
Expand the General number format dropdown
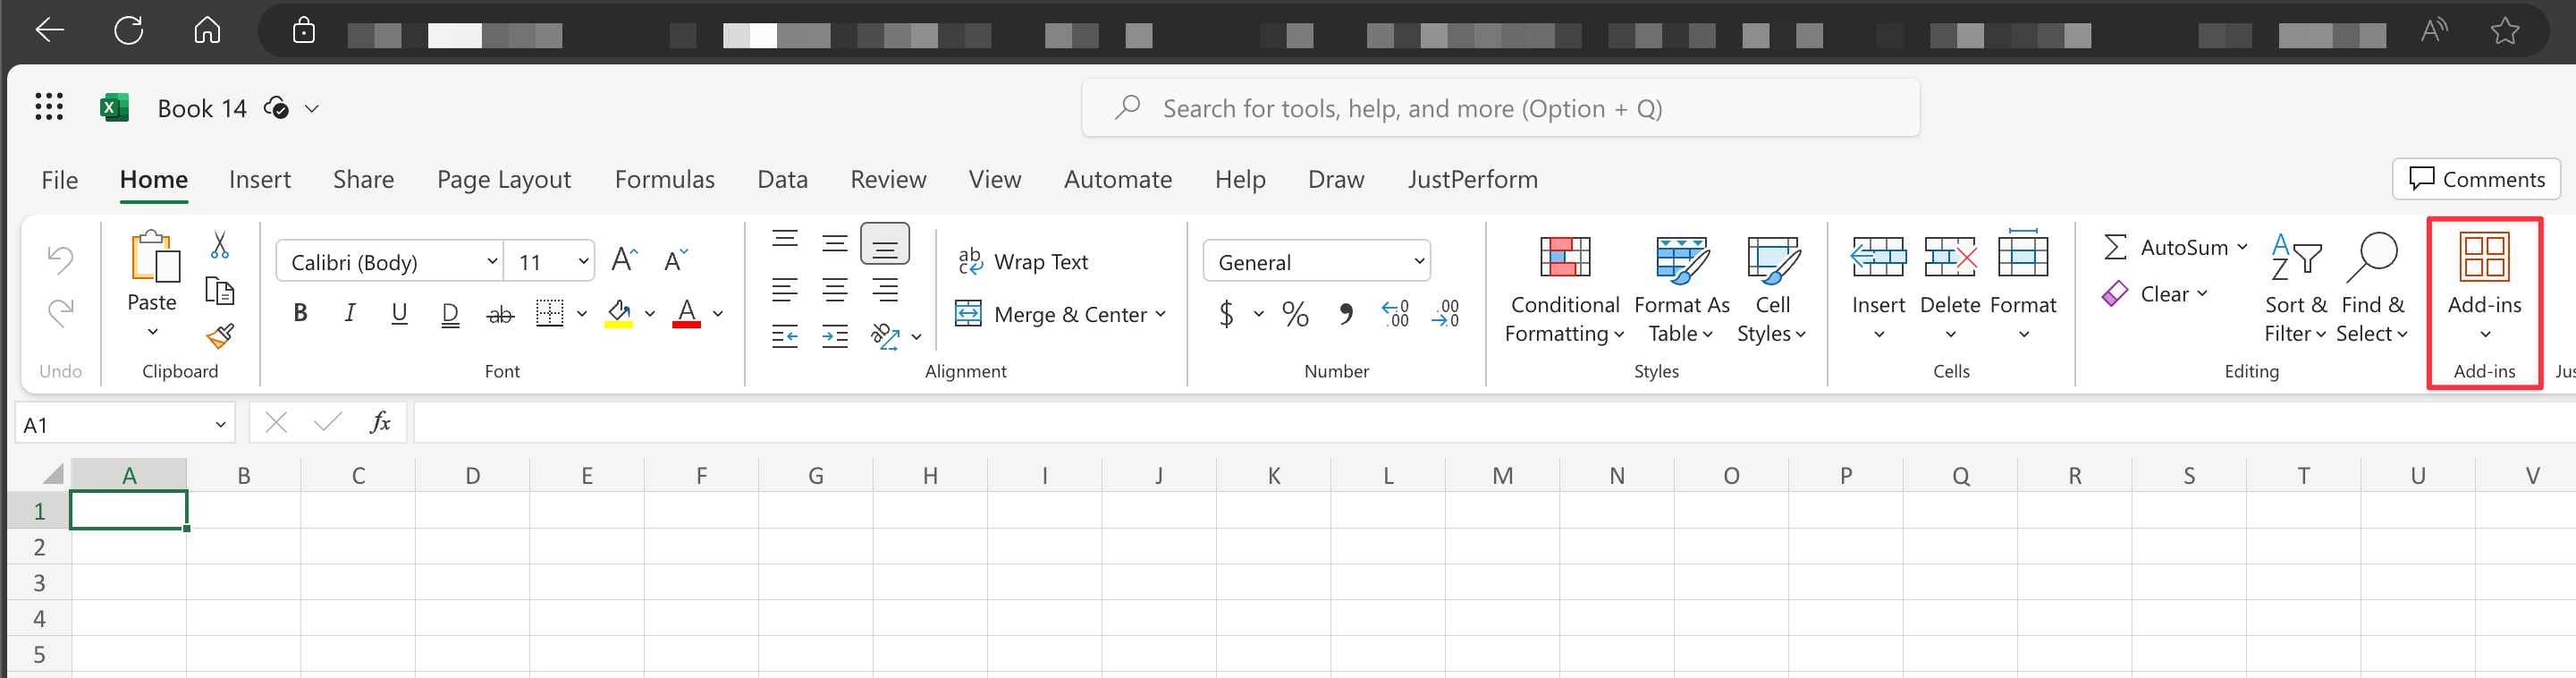1418,262
